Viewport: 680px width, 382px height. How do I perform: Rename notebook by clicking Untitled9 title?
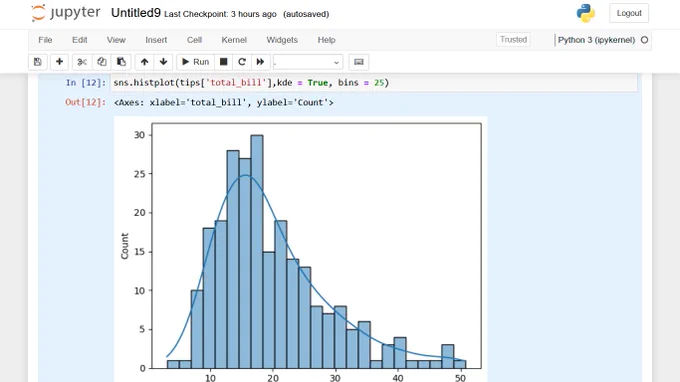point(136,13)
